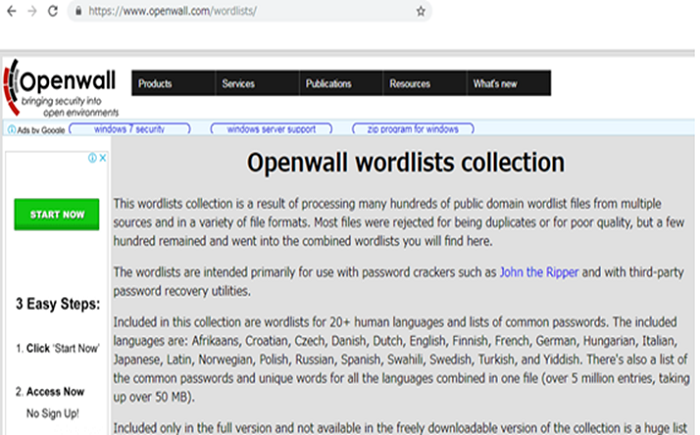Open the Products menu

point(173,83)
